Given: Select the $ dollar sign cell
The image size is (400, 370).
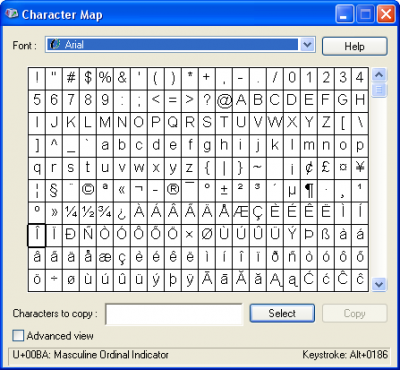Looking at the screenshot, I should [x=88, y=79].
